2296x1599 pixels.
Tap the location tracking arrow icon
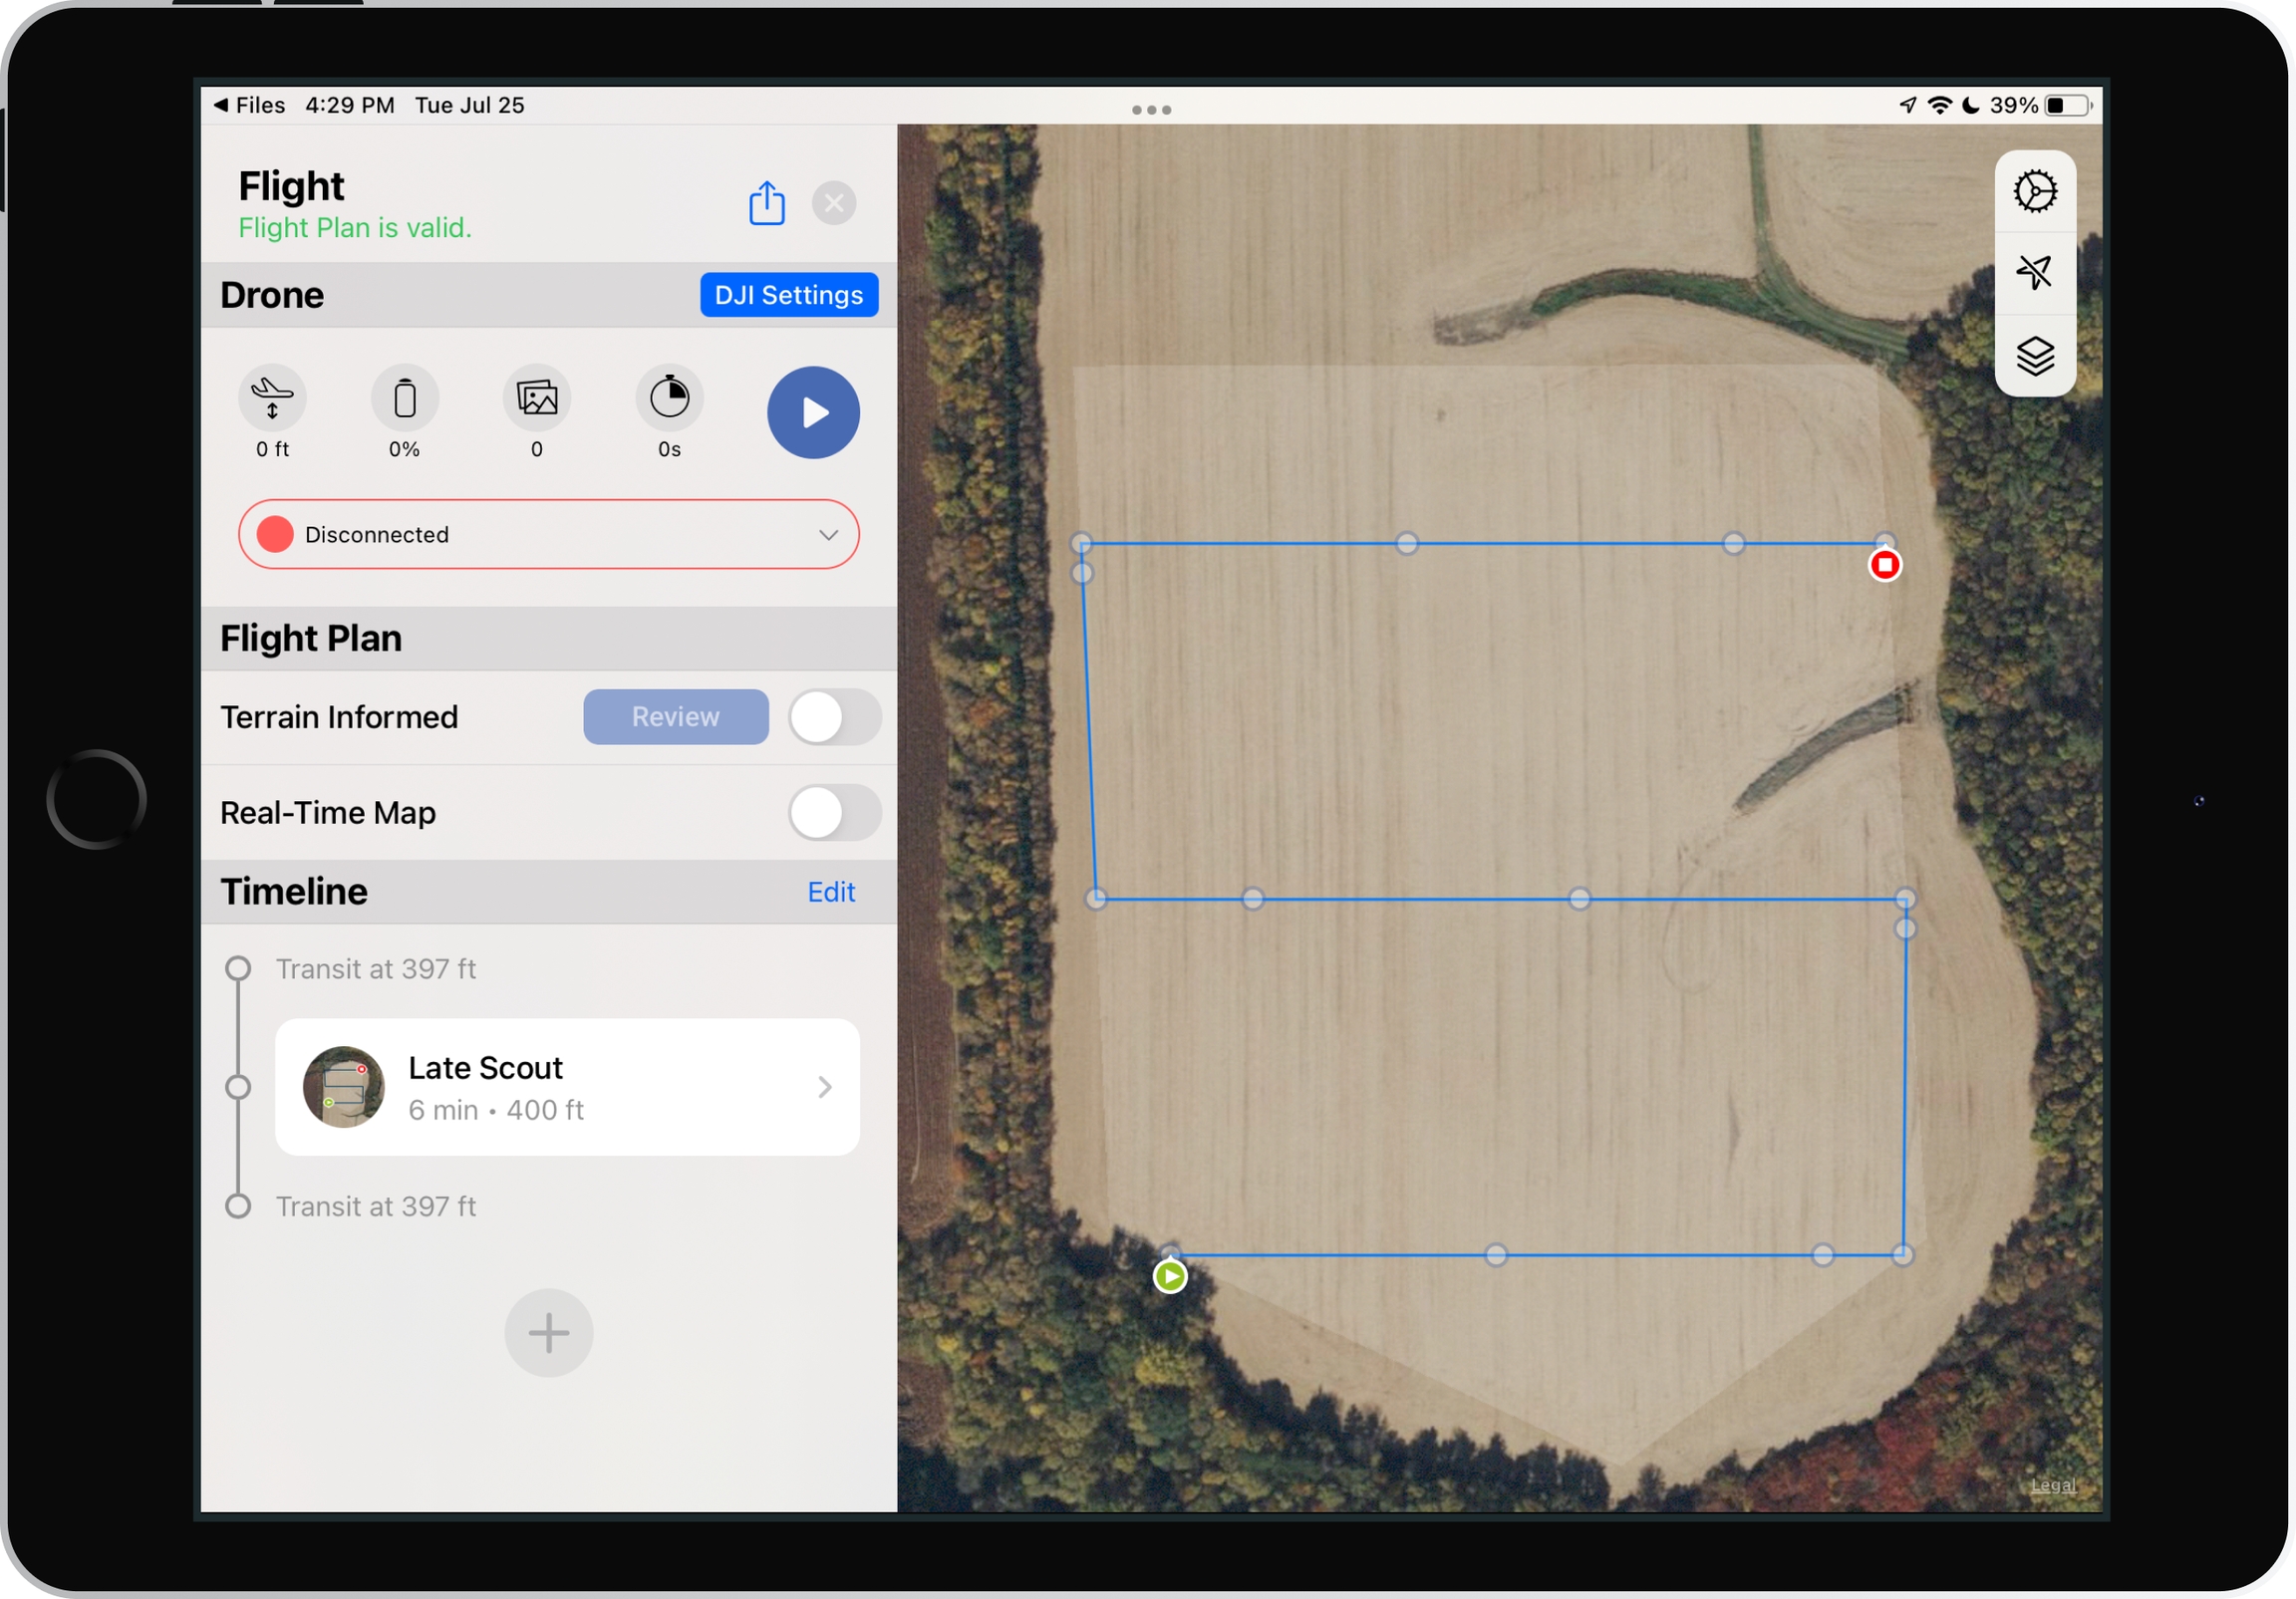click(2034, 272)
